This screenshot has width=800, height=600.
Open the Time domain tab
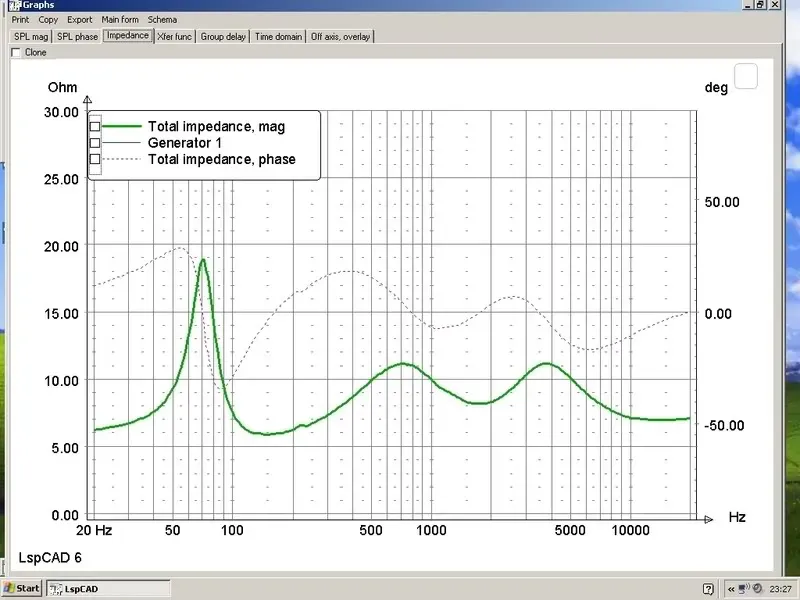278,37
